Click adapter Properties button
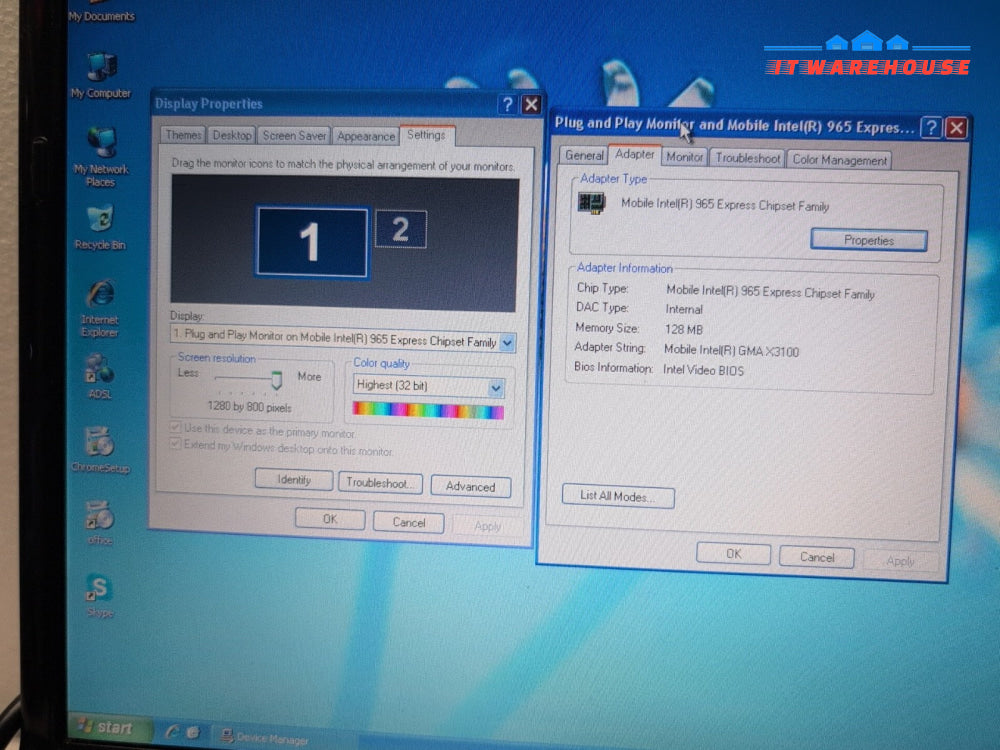Image resolution: width=1000 pixels, height=750 pixels. 869,240
